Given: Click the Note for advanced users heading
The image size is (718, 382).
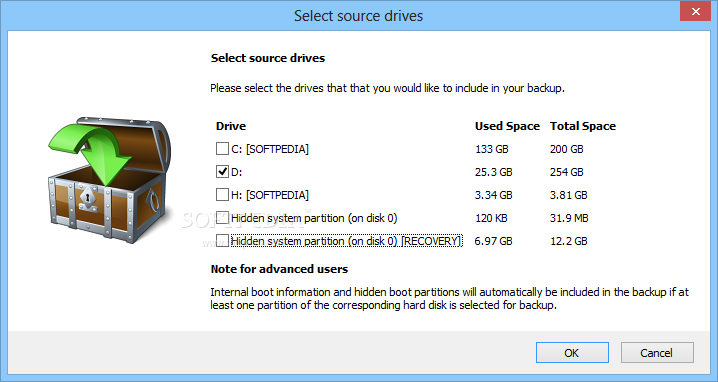Looking at the screenshot, I should coord(279,269).
